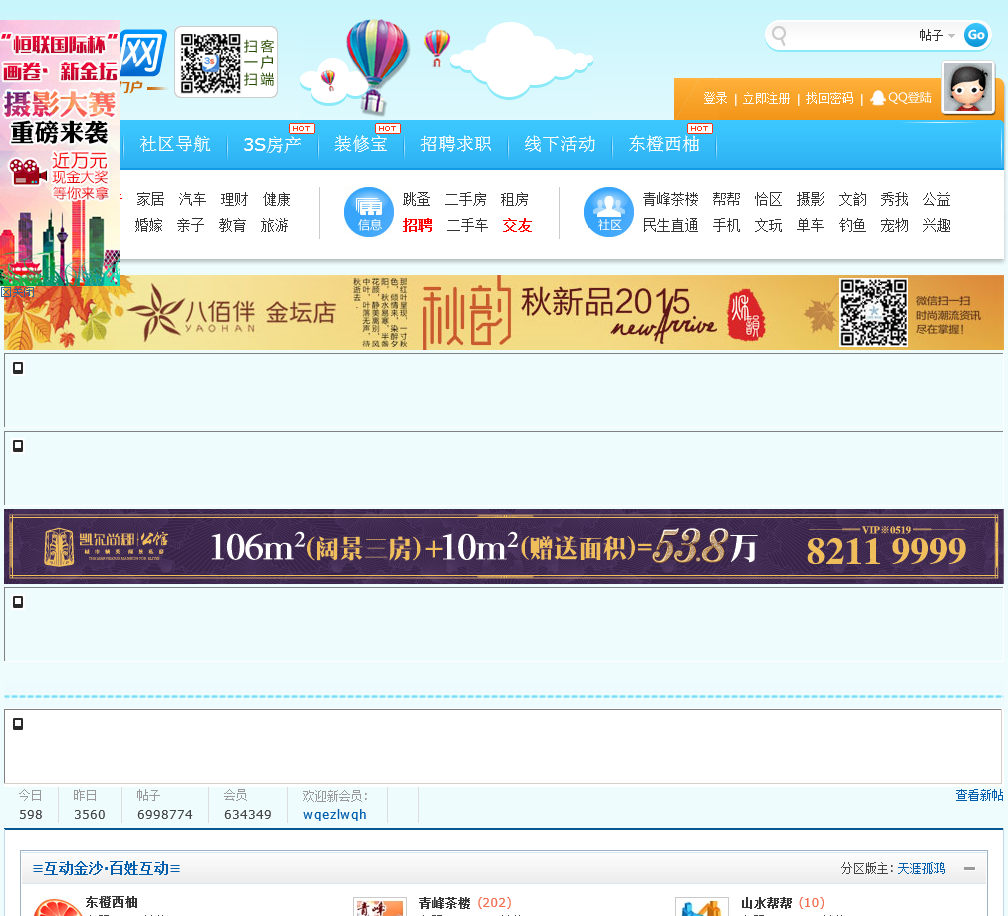Click the QQ penguin login icon
This screenshot has width=1008, height=916.
pyautogui.click(x=878, y=98)
